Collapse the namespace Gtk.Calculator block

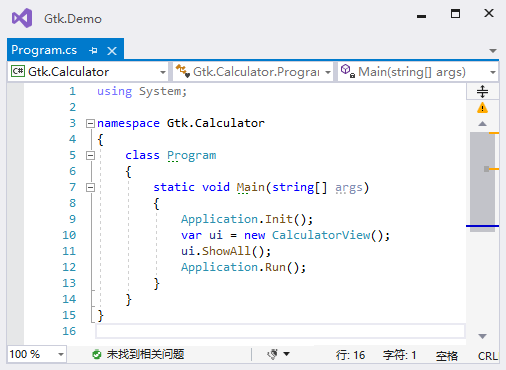[x=90, y=124]
